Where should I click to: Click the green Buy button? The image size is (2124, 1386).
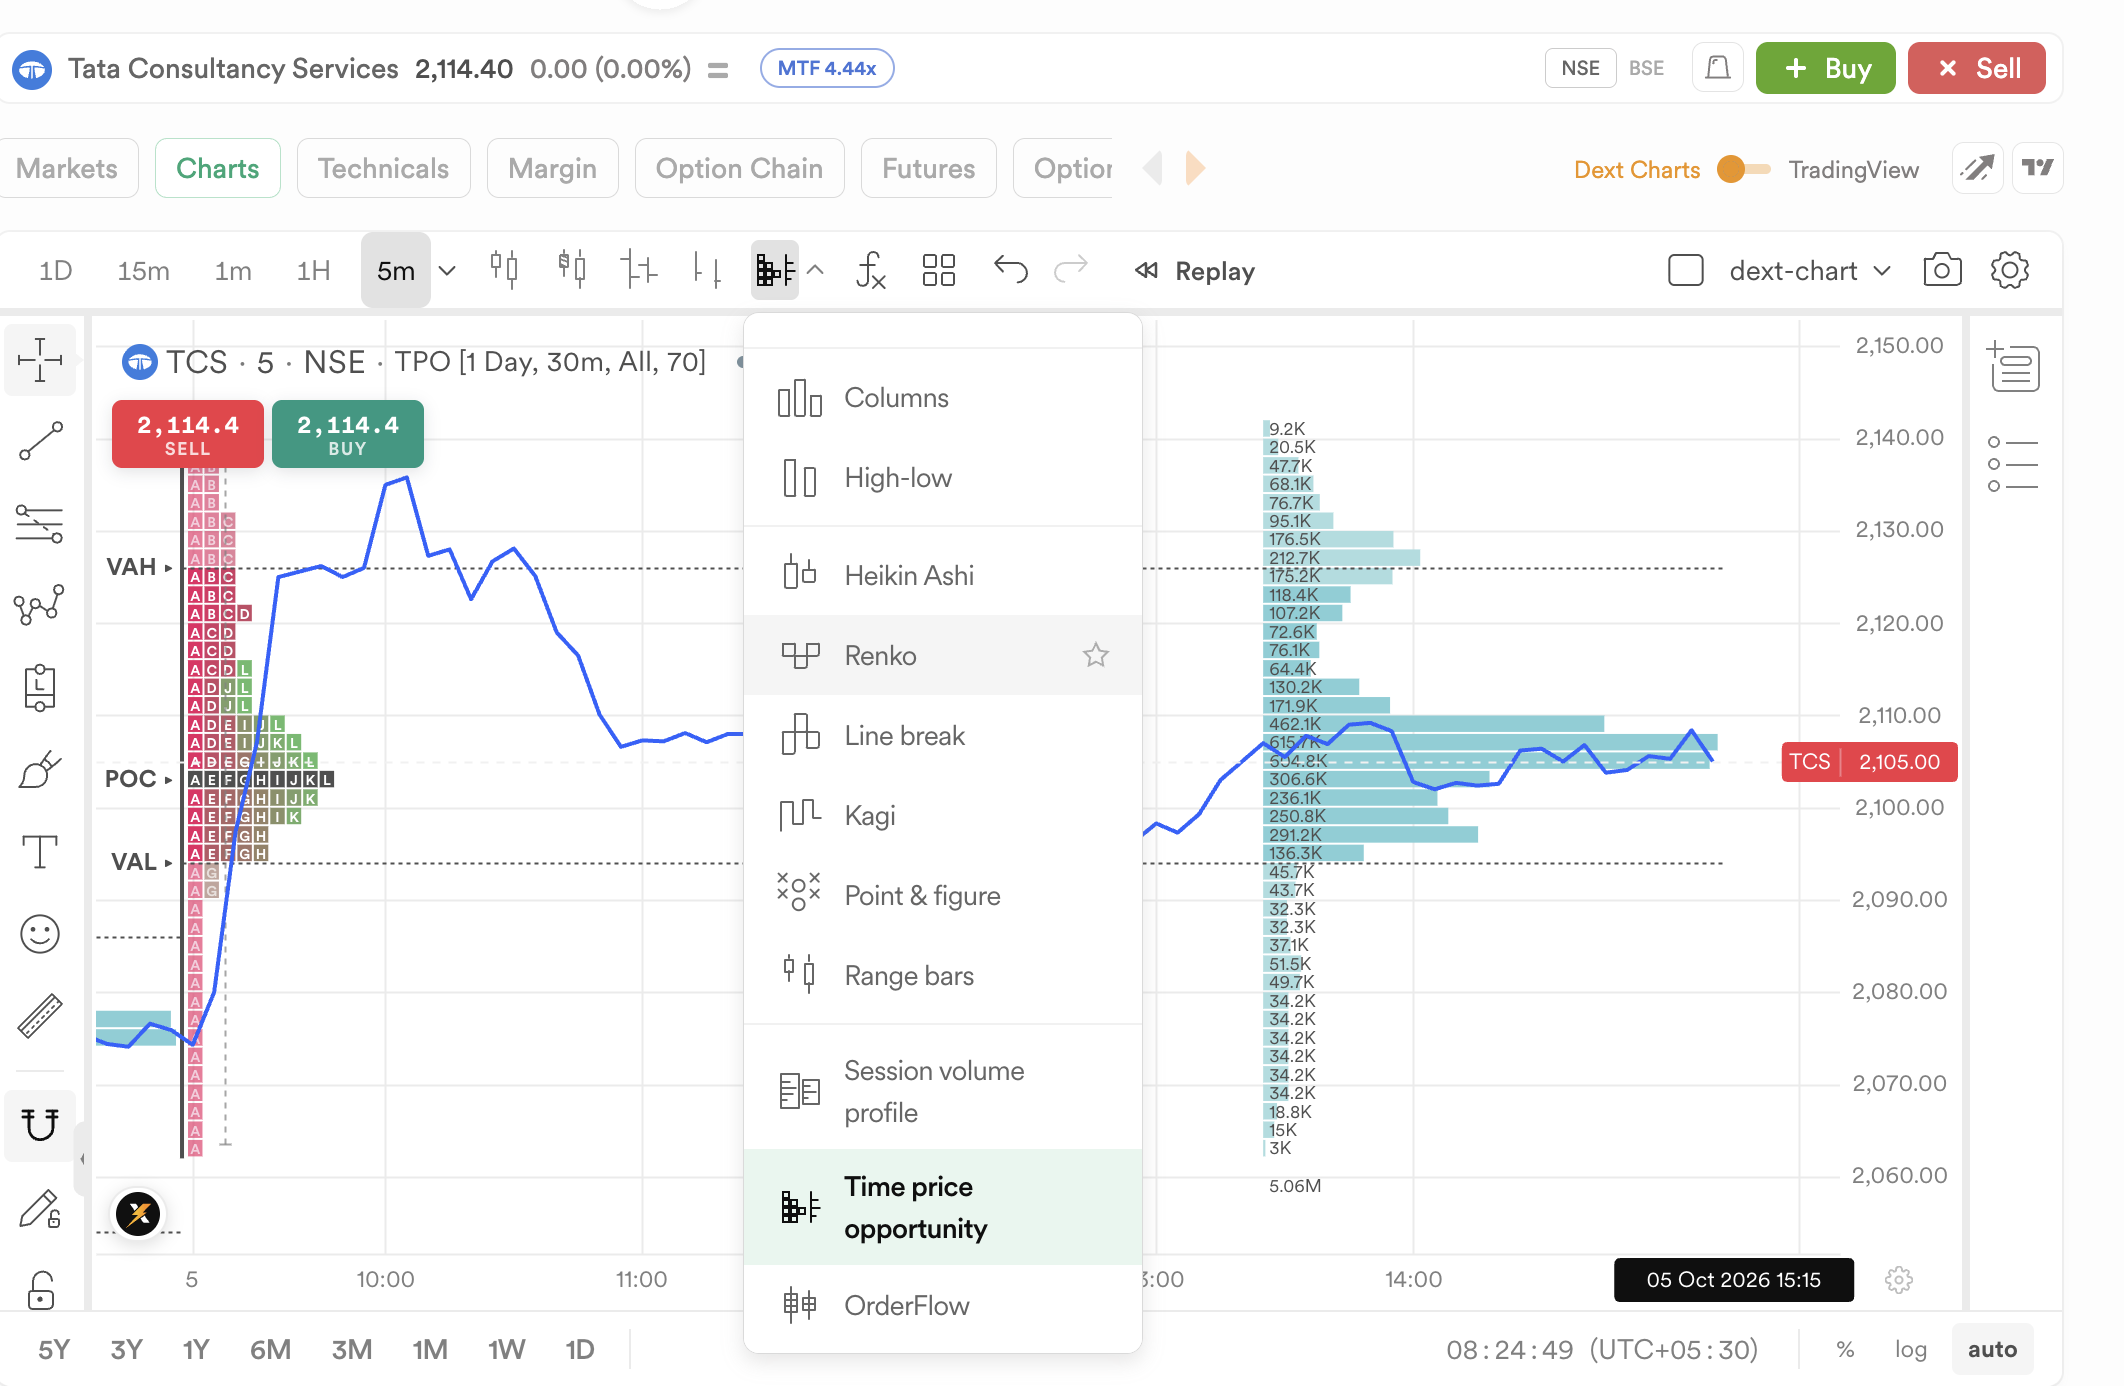tap(1826, 68)
